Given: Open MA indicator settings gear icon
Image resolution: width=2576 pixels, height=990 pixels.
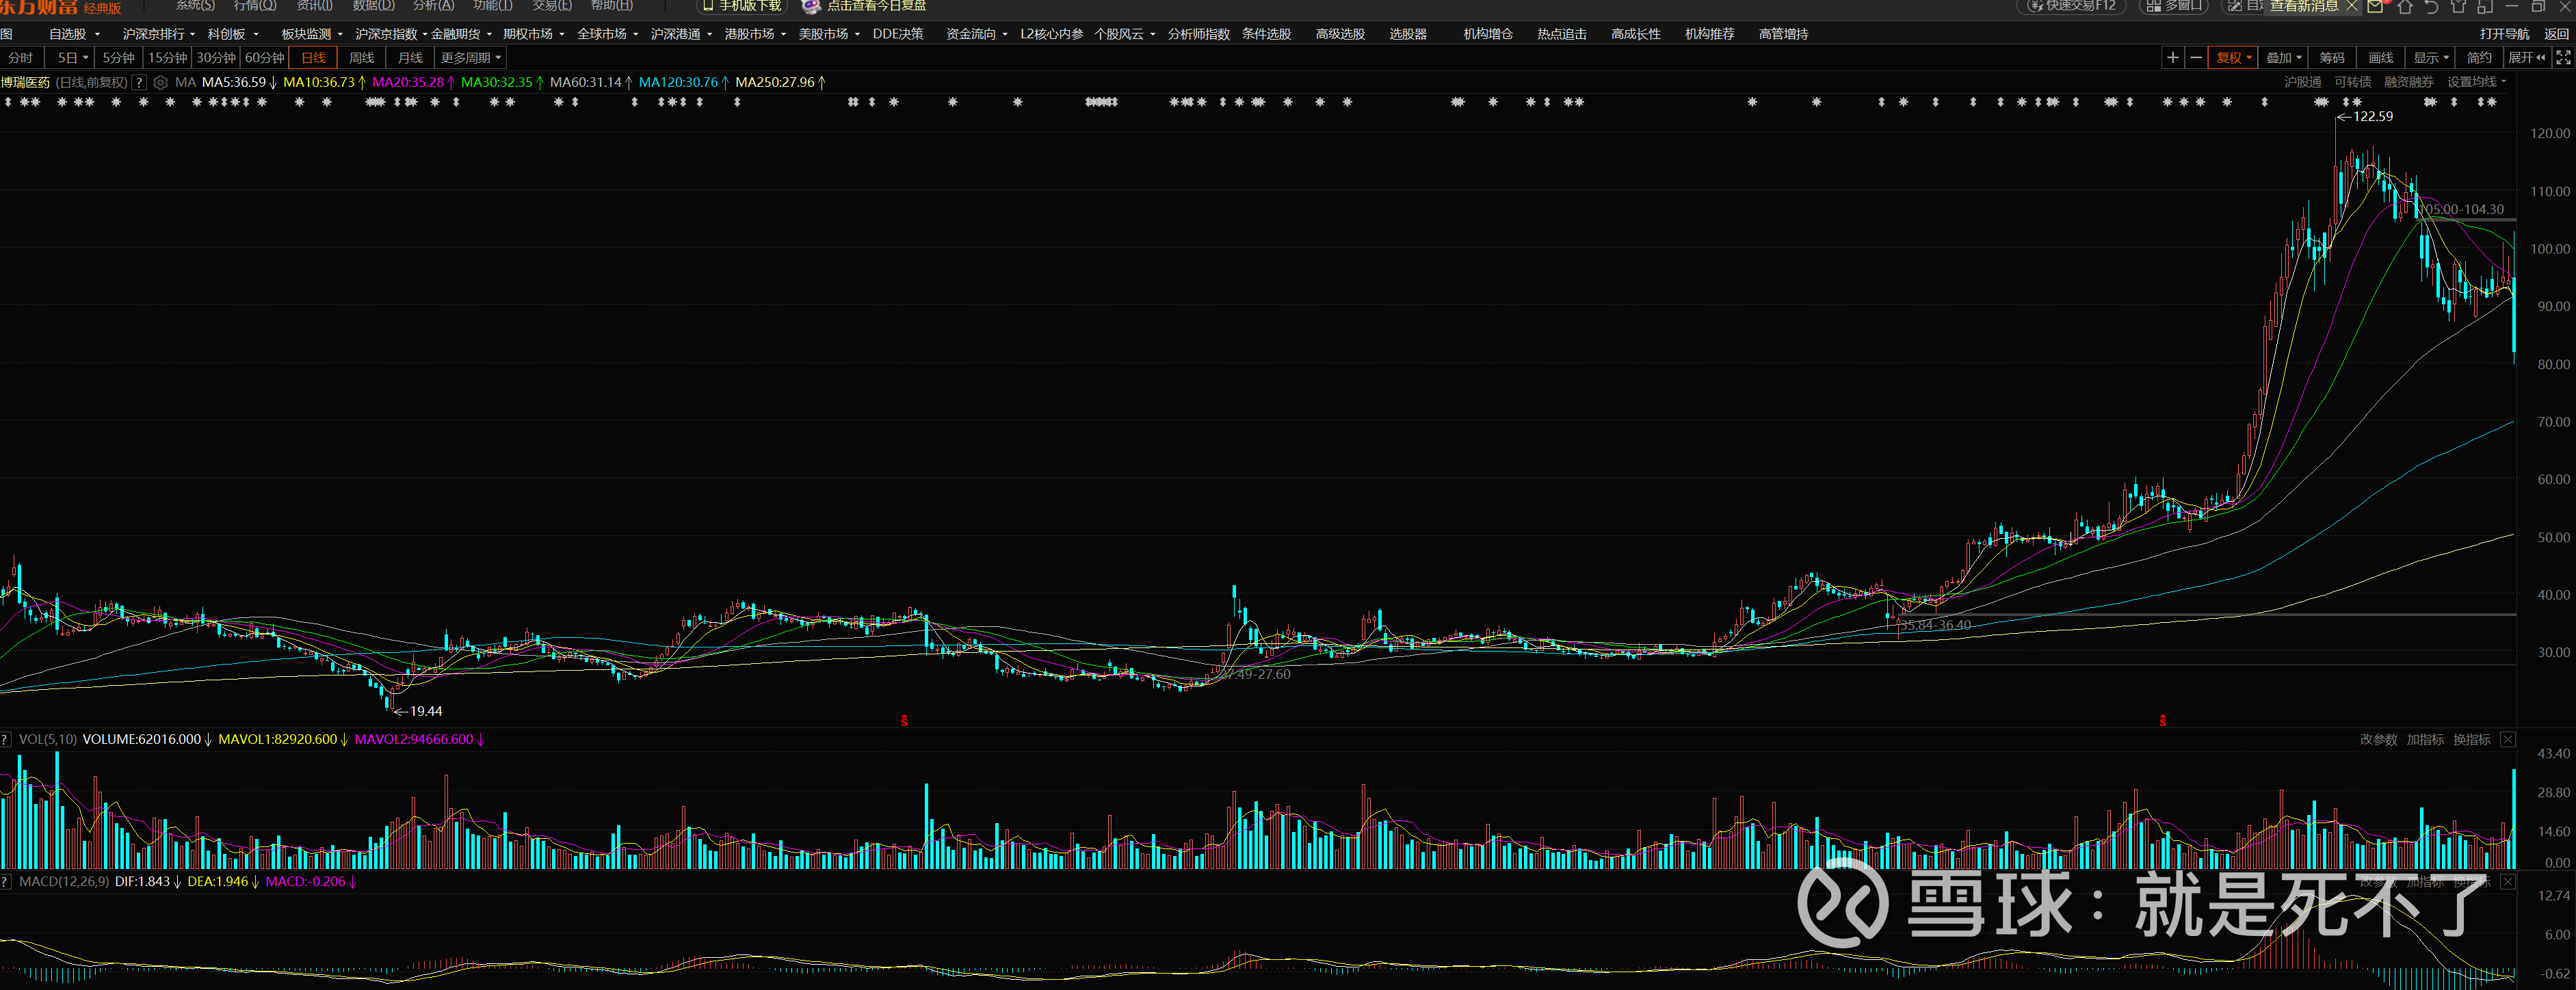Looking at the screenshot, I should pyautogui.click(x=160, y=83).
